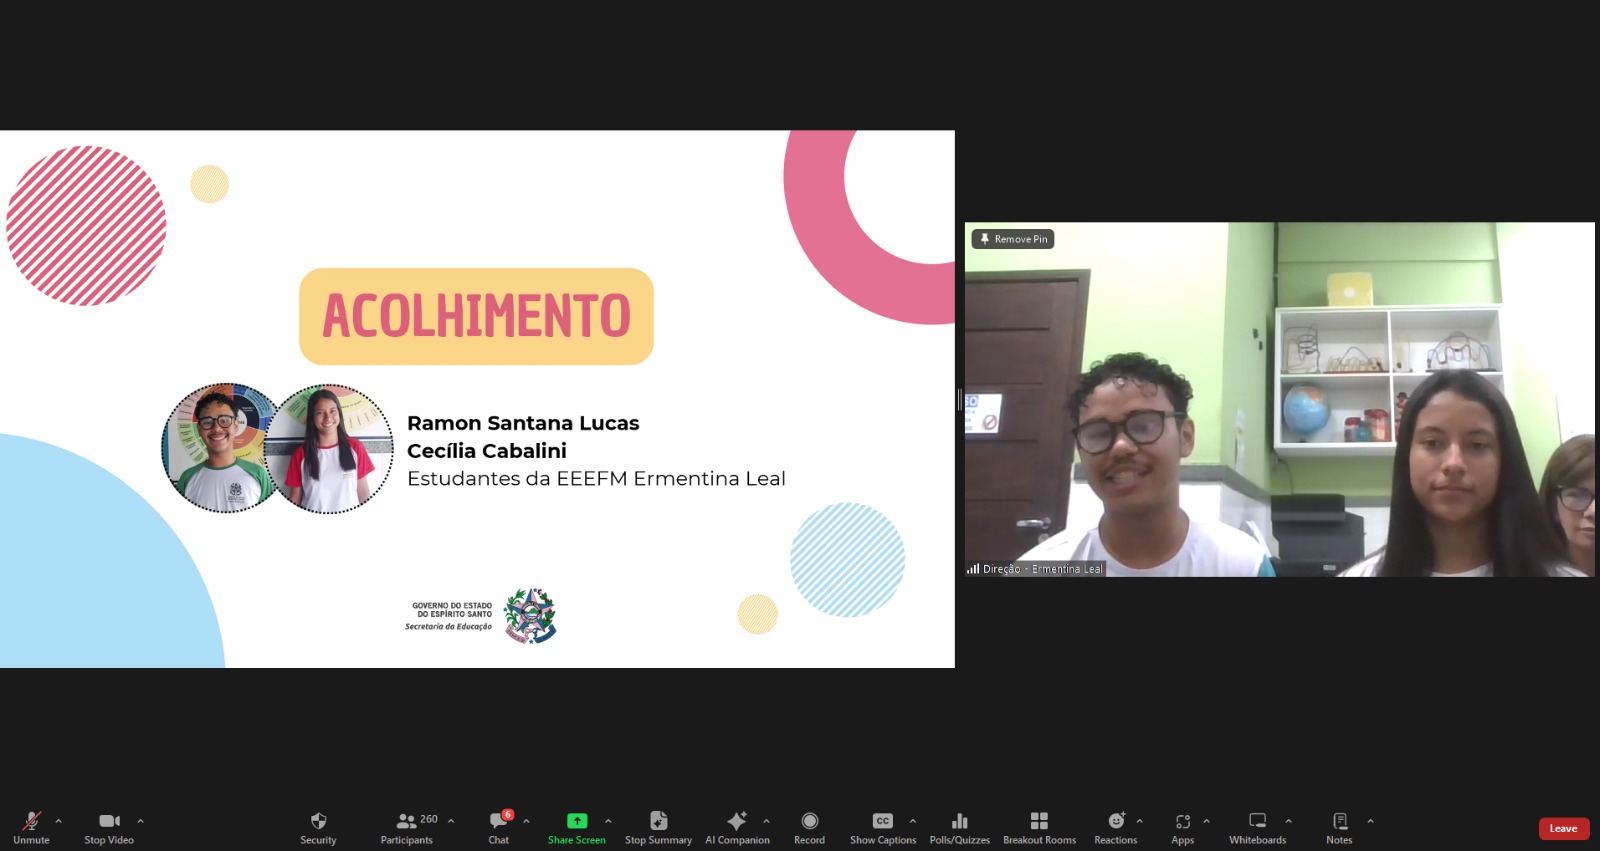The height and width of the screenshot is (851, 1600).
Task: Expand participants options arrow
Action: pos(451,821)
